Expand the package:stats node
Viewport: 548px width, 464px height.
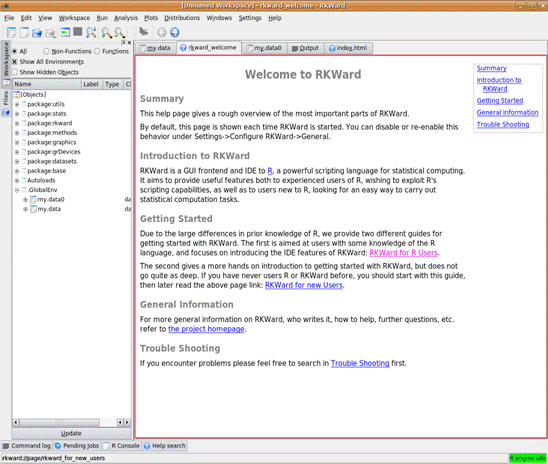coord(17,114)
